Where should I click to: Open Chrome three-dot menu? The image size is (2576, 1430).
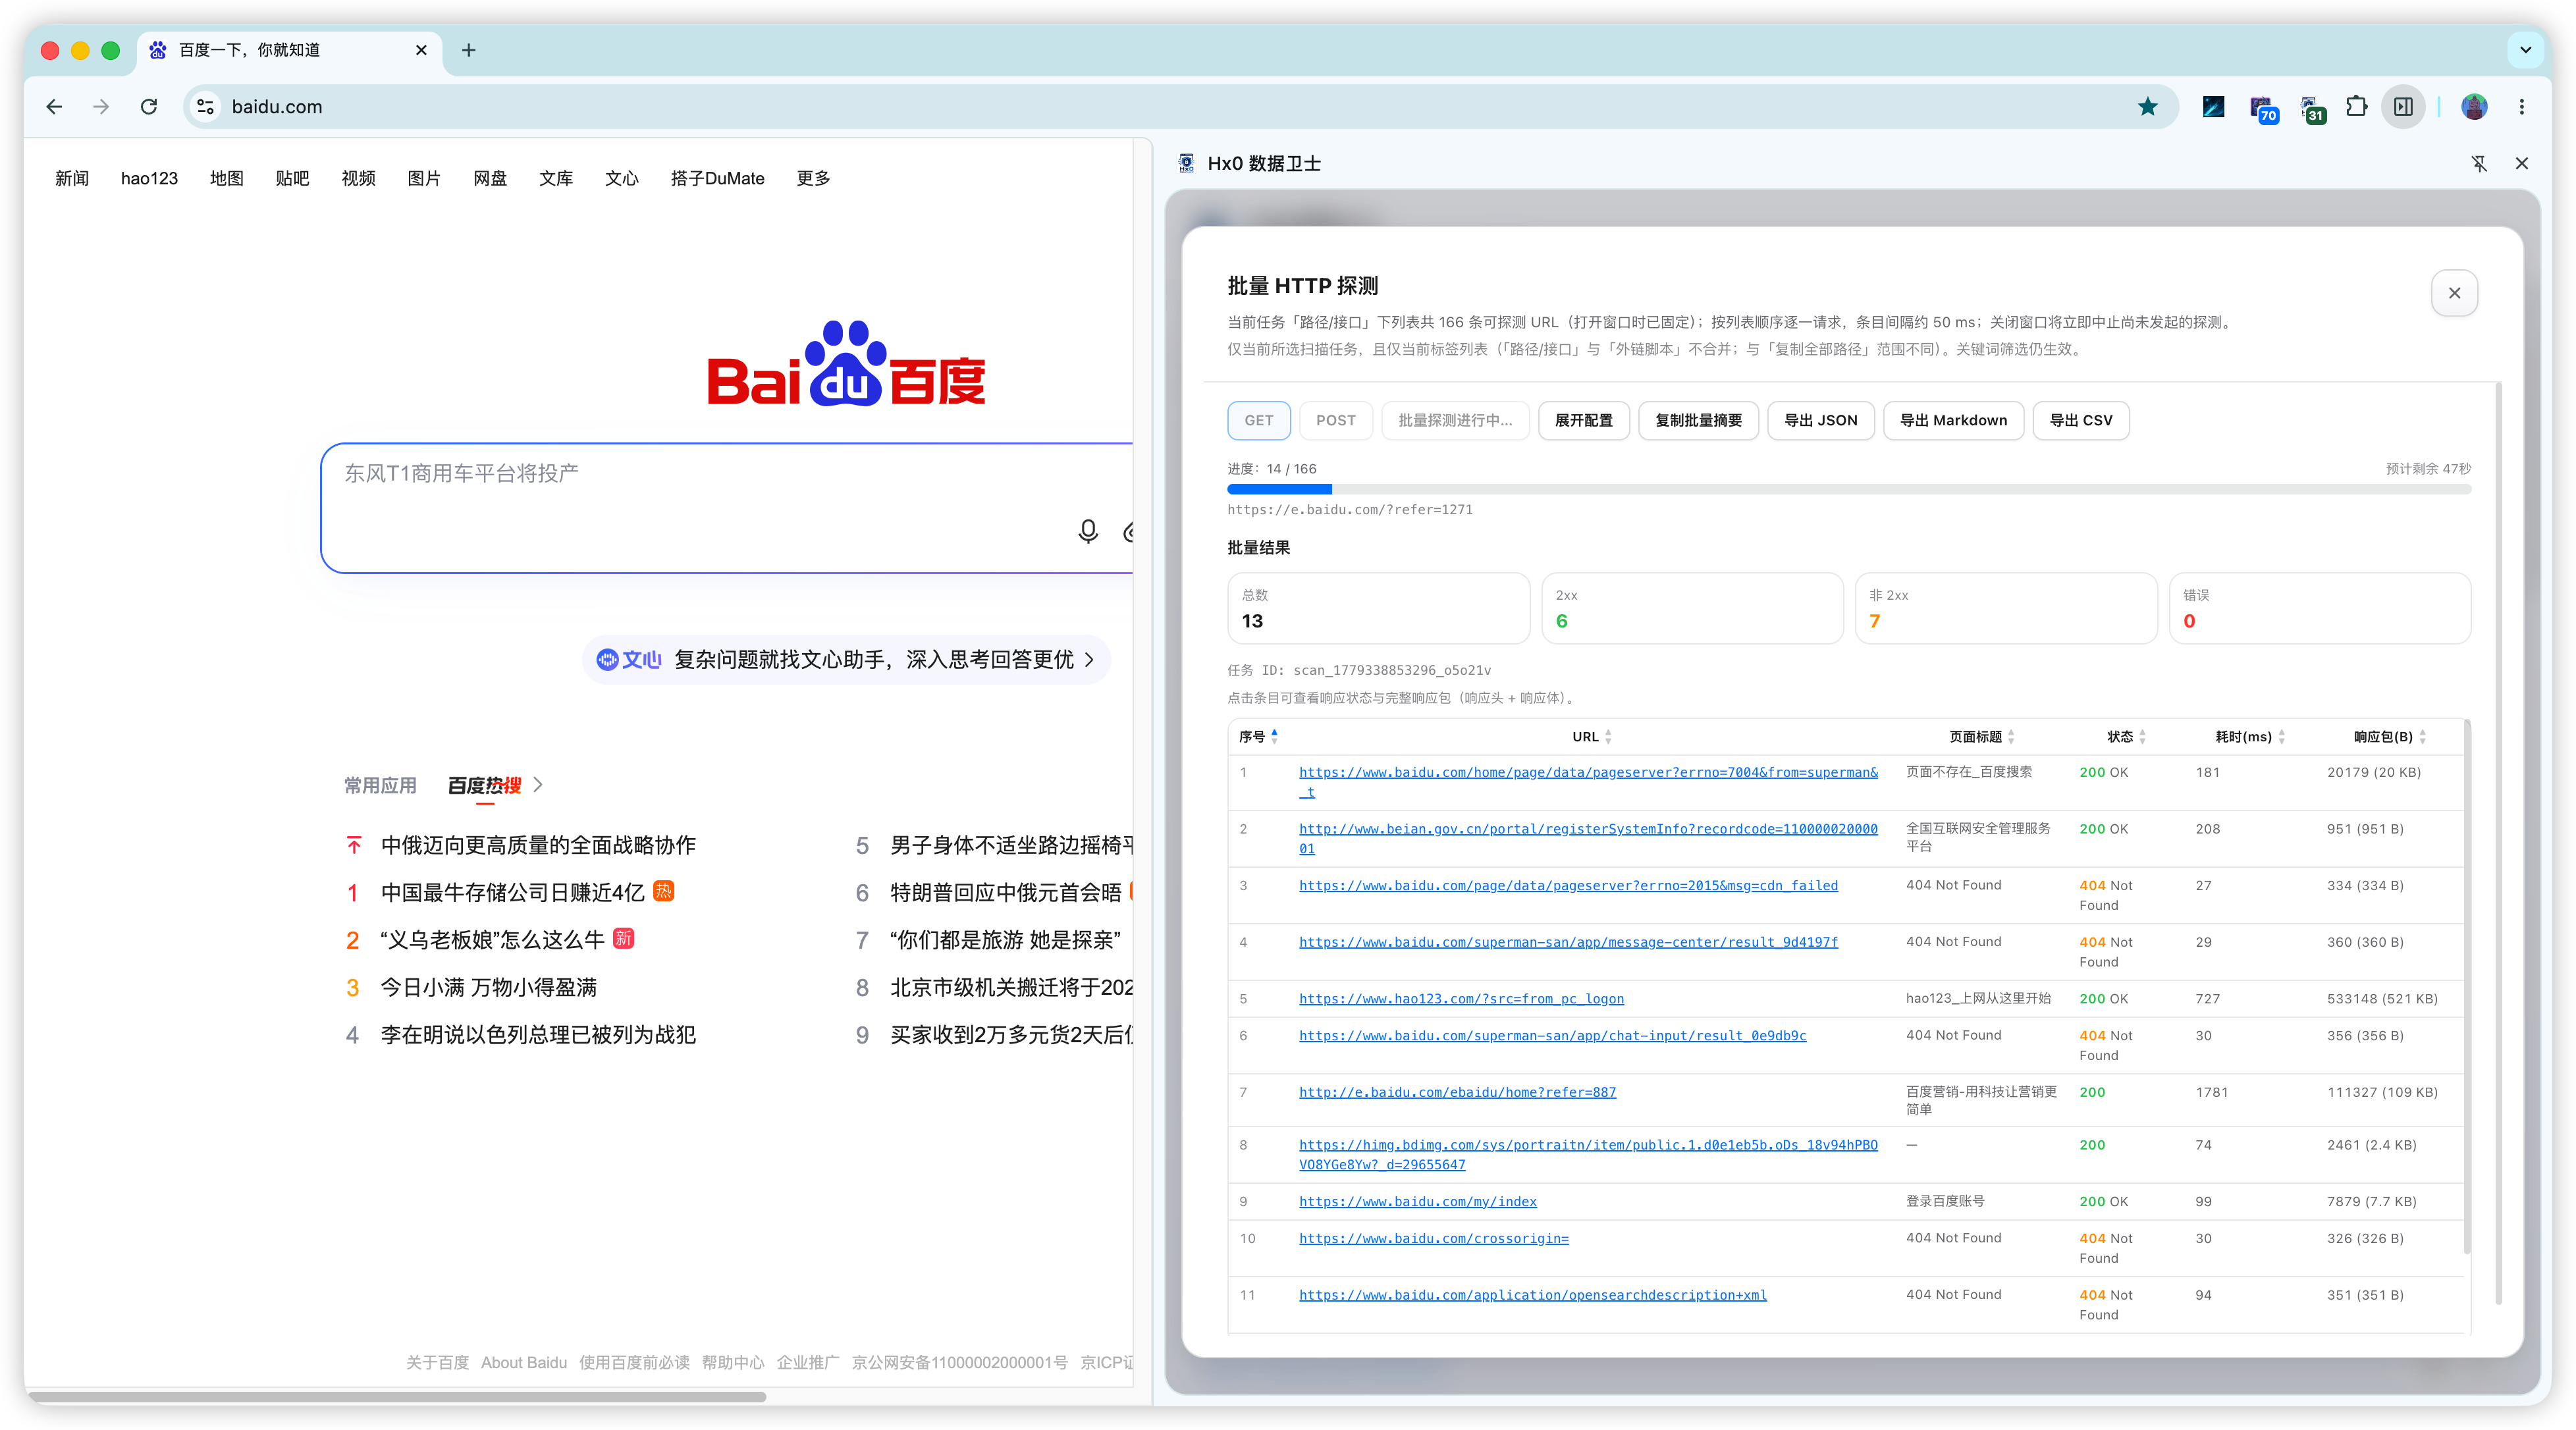(x=2521, y=107)
